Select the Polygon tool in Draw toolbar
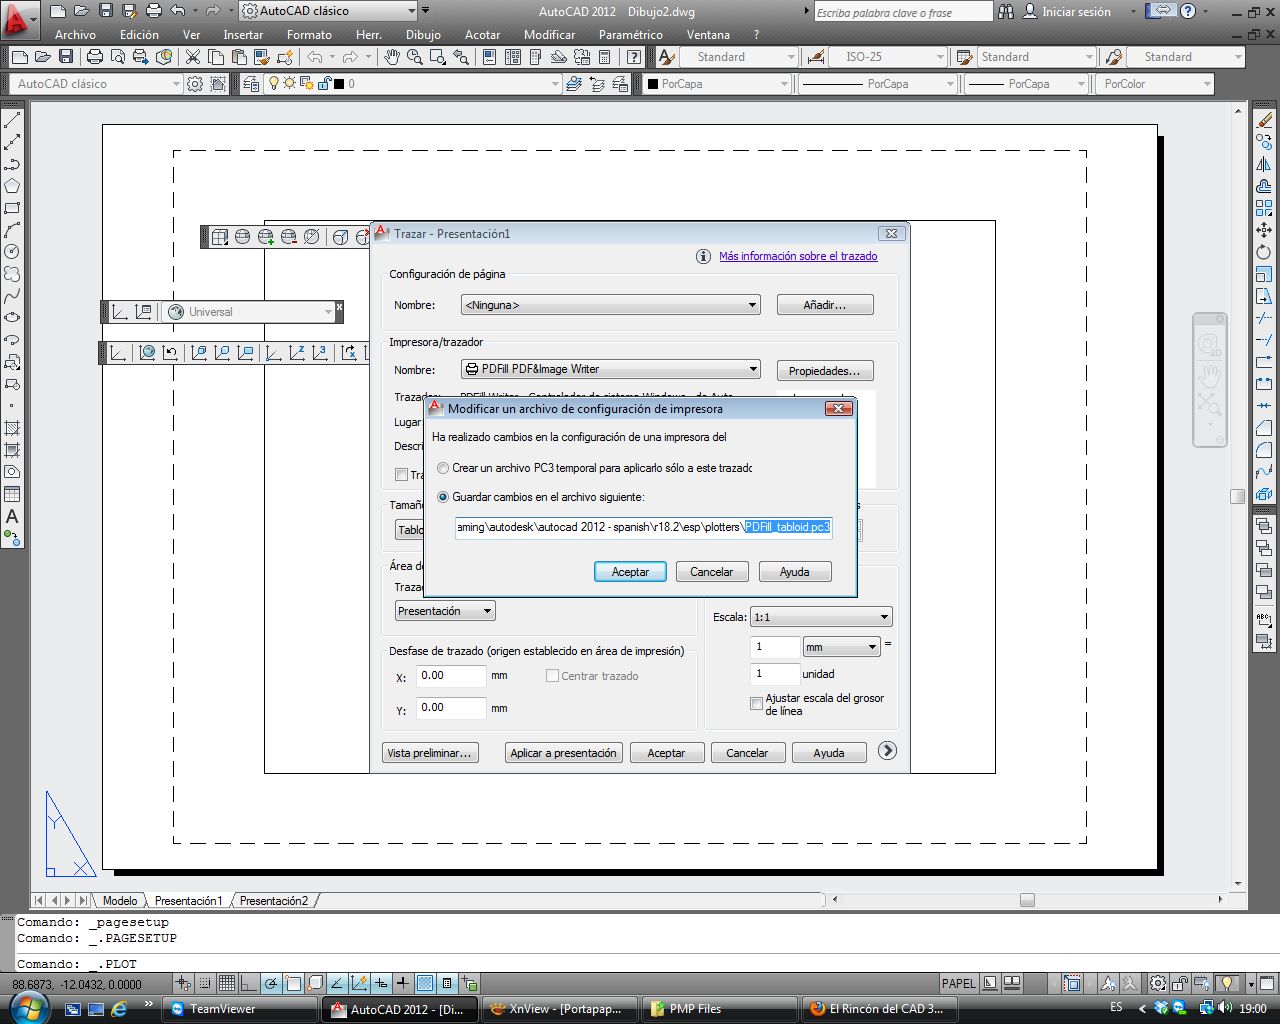Viewport: 1280px width, 1024px height. (x=12, y=186)
